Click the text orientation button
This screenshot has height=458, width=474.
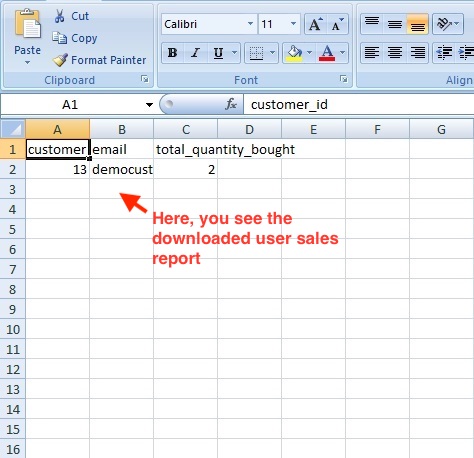(448, 24)
